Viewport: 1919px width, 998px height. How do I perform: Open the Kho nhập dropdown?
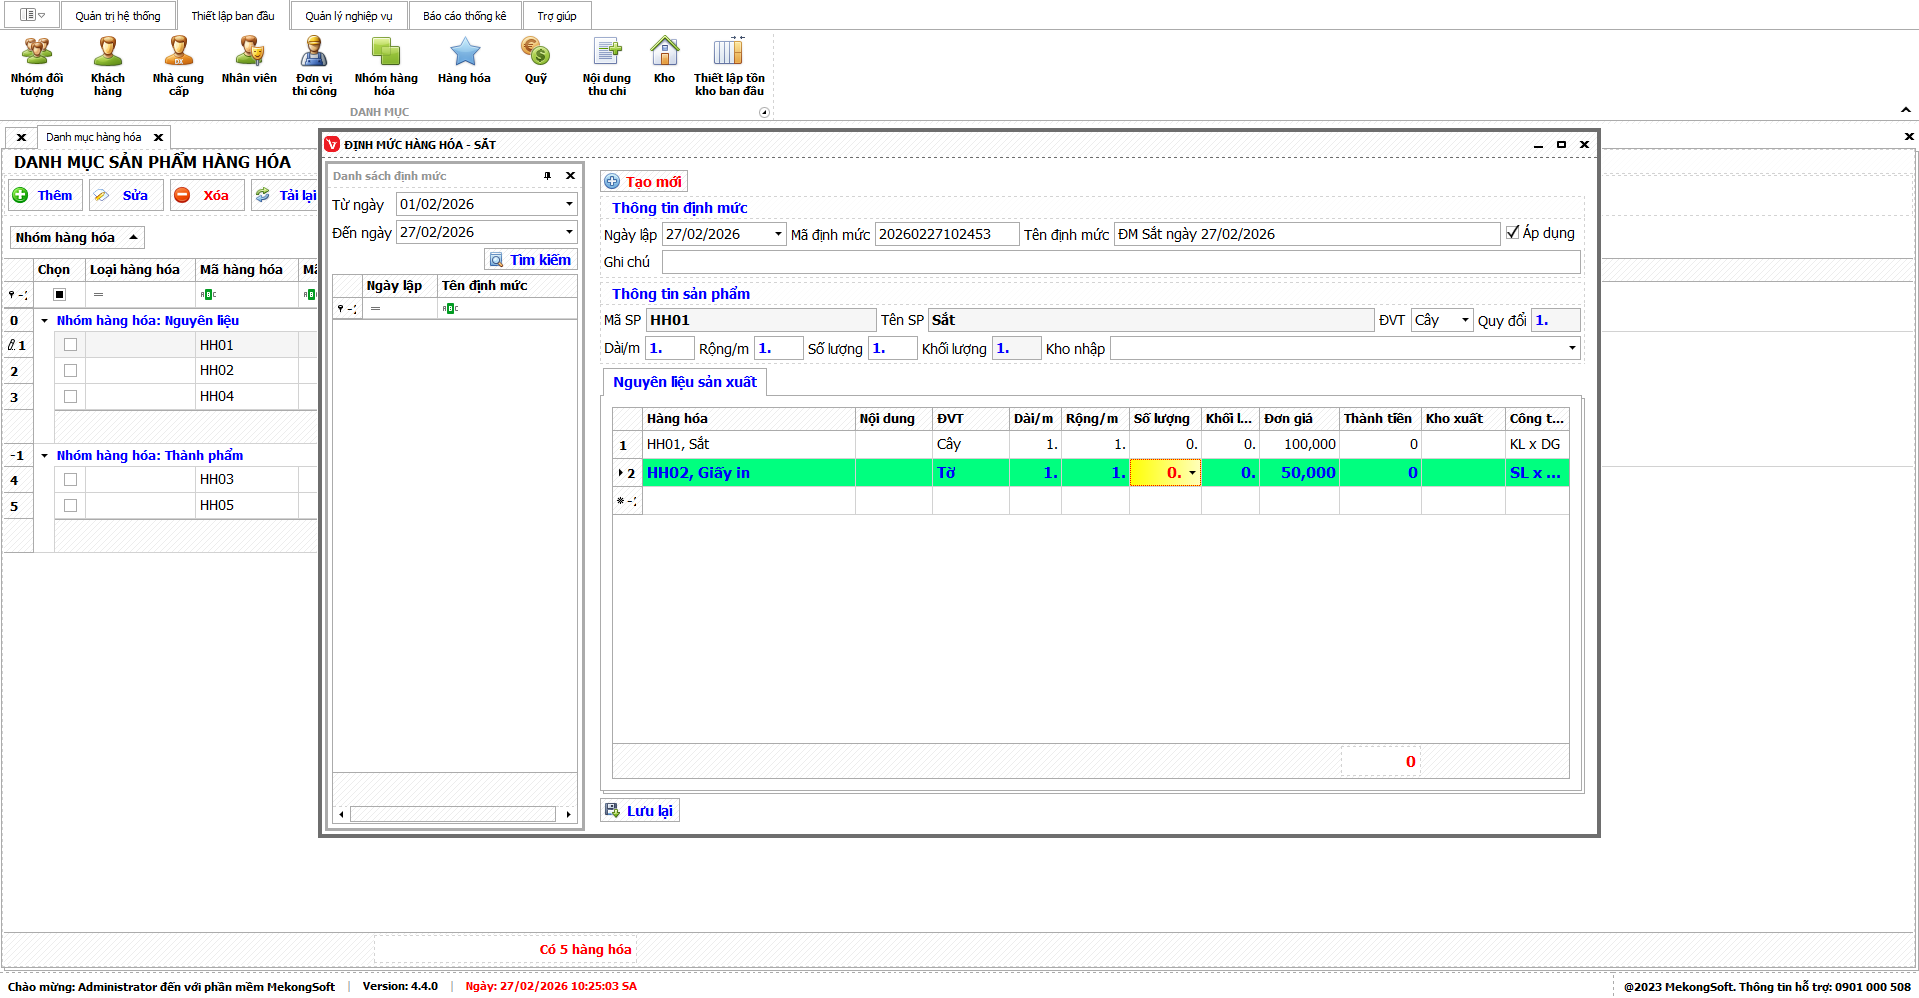pos(1572,349)
